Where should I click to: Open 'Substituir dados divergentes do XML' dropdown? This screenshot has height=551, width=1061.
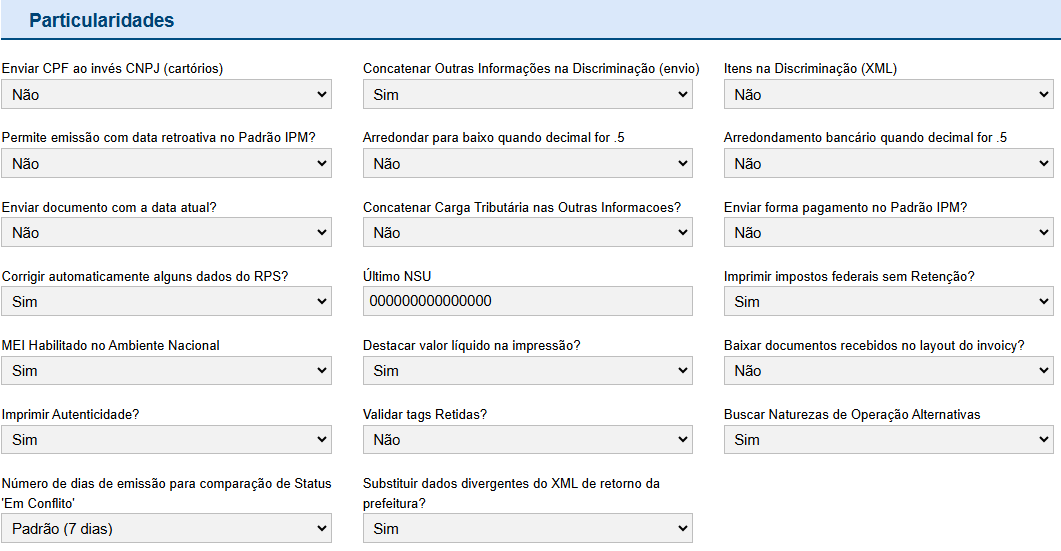click(x=527, y=529)
